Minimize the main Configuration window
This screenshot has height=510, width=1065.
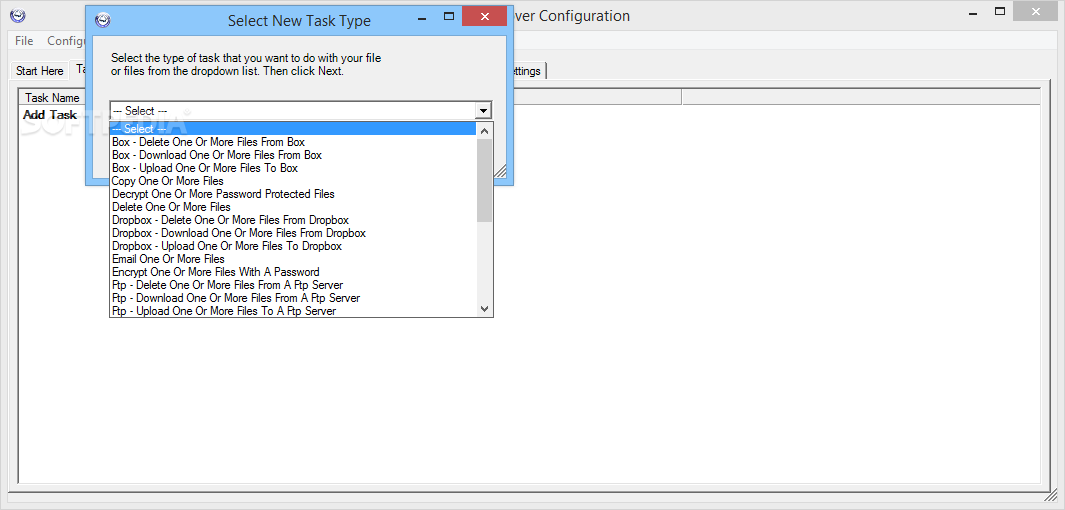pos(974,12)
